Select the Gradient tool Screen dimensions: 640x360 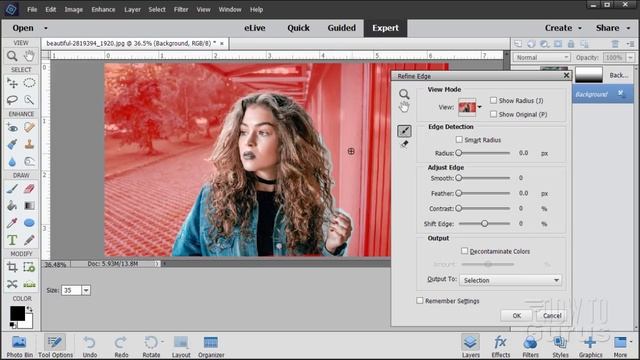(29, 206)
